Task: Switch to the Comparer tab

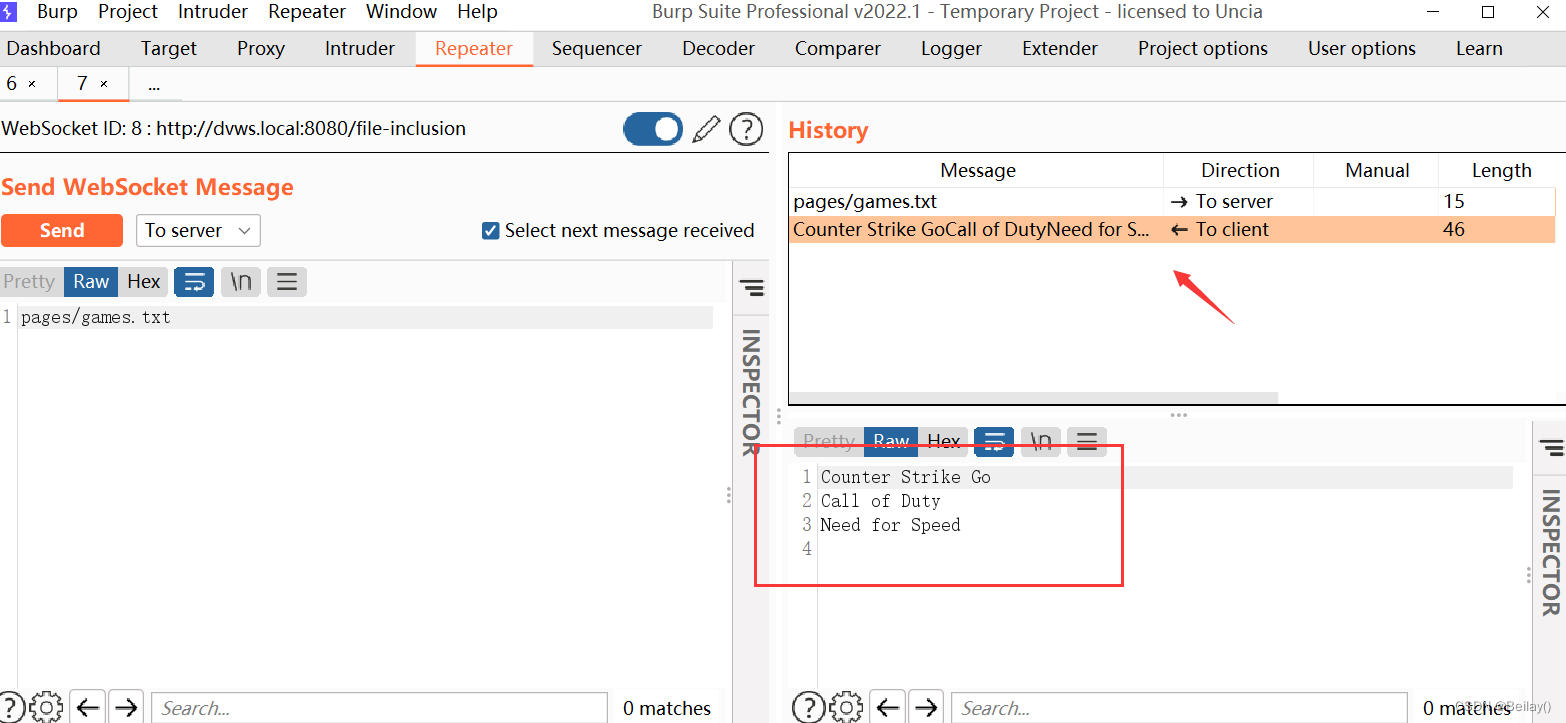Action: click(838, 49)
